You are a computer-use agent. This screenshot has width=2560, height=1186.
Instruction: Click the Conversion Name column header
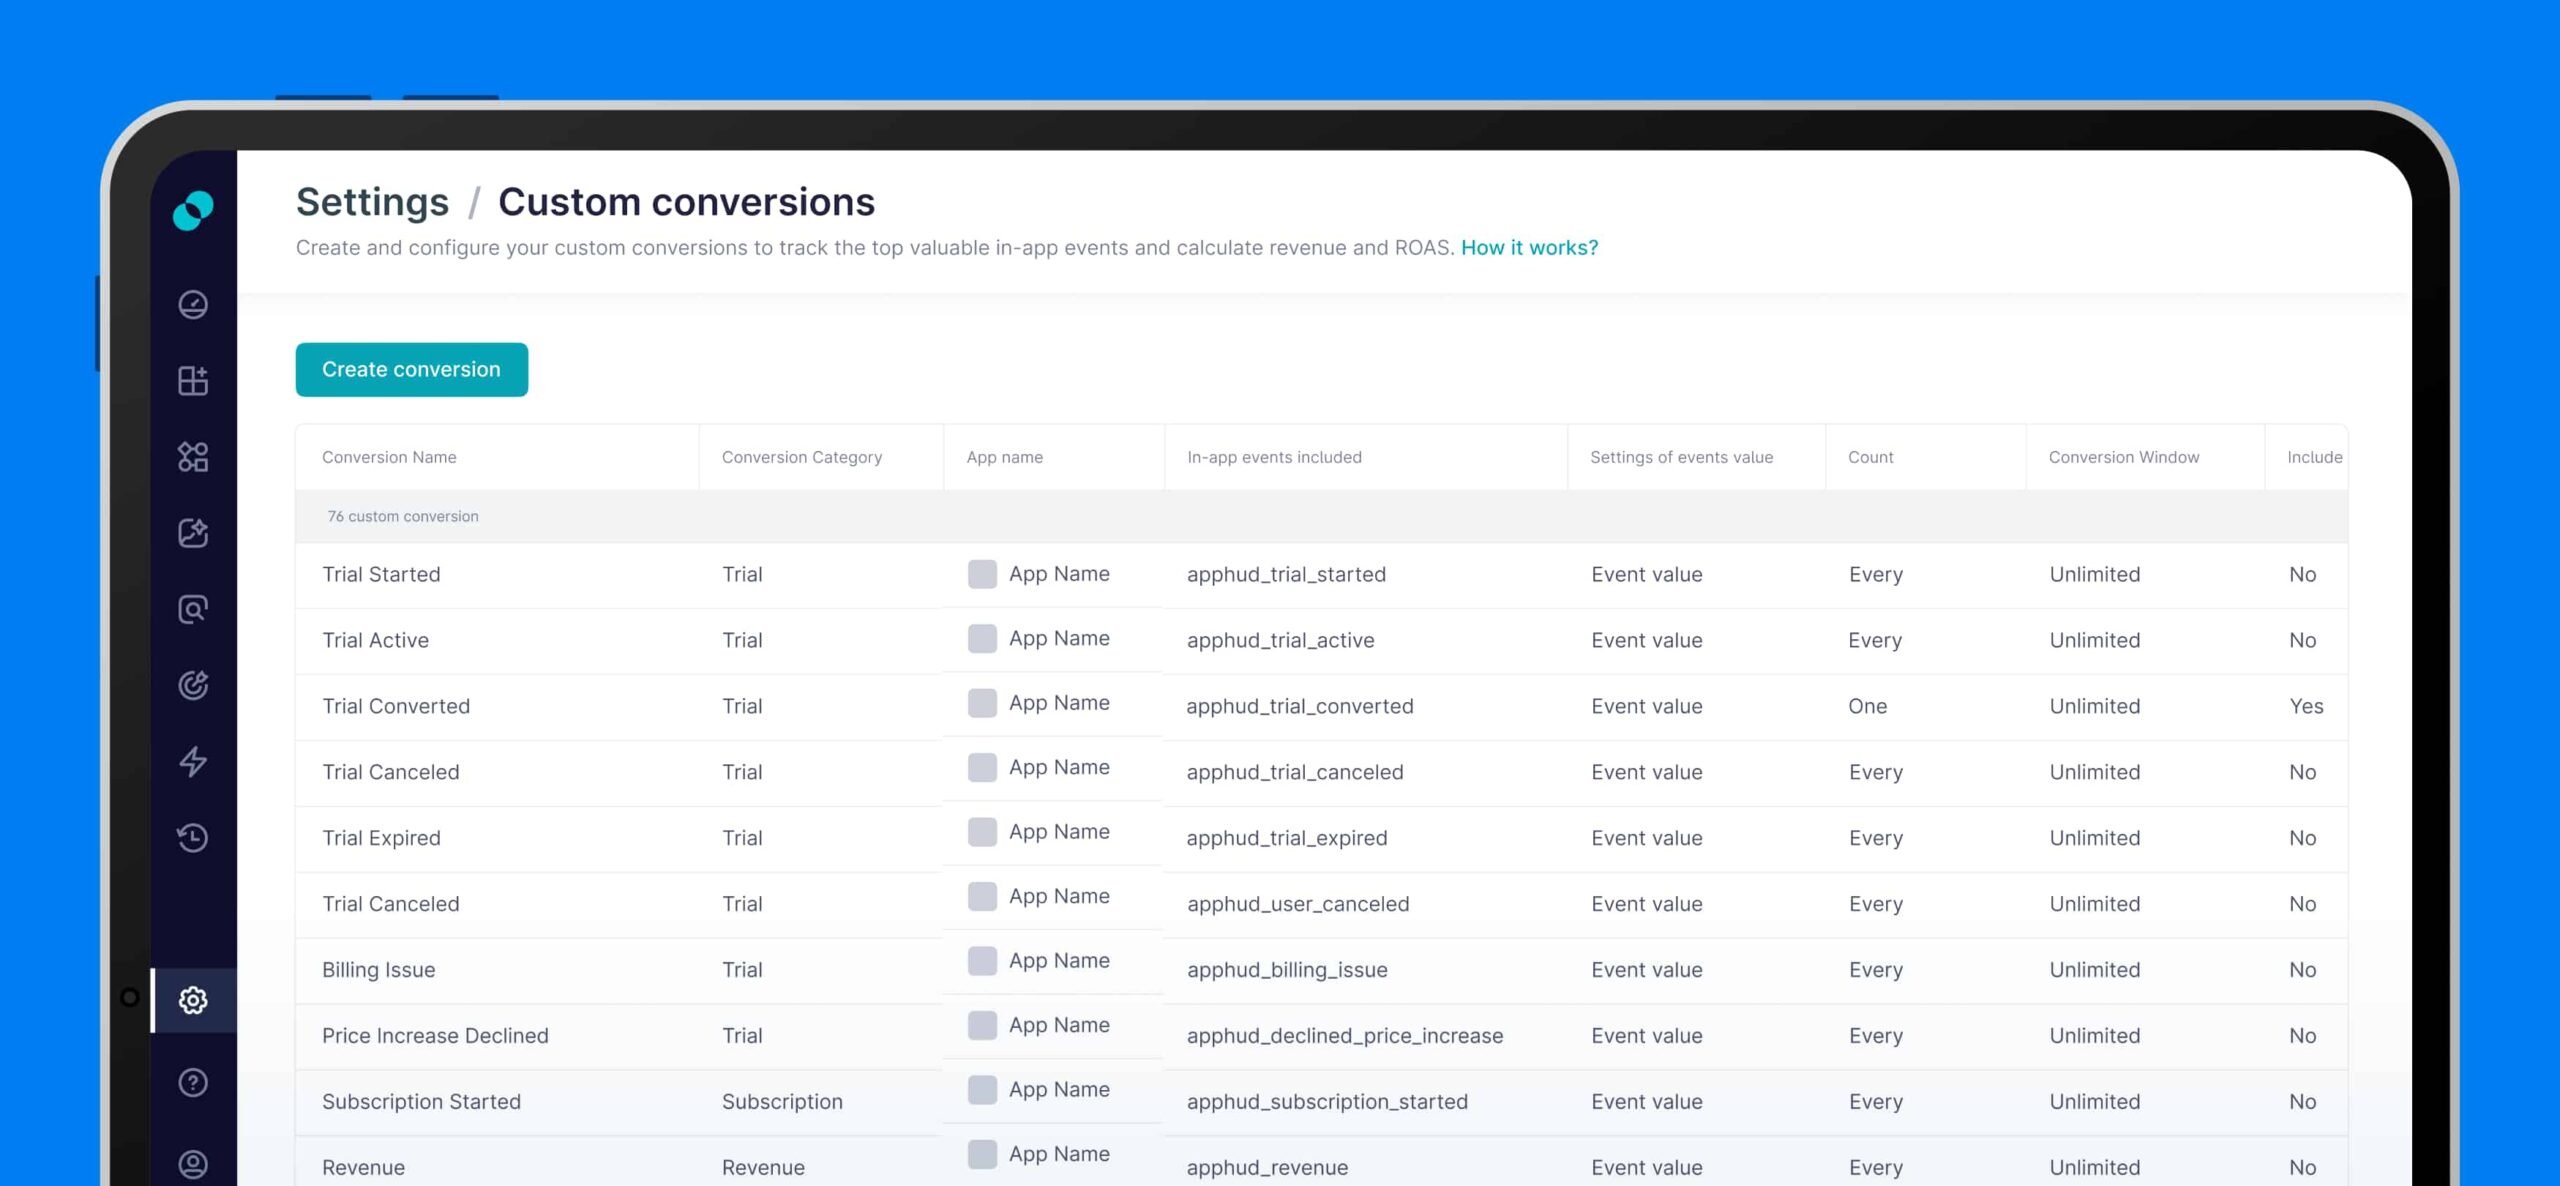[x=389, y=457]
